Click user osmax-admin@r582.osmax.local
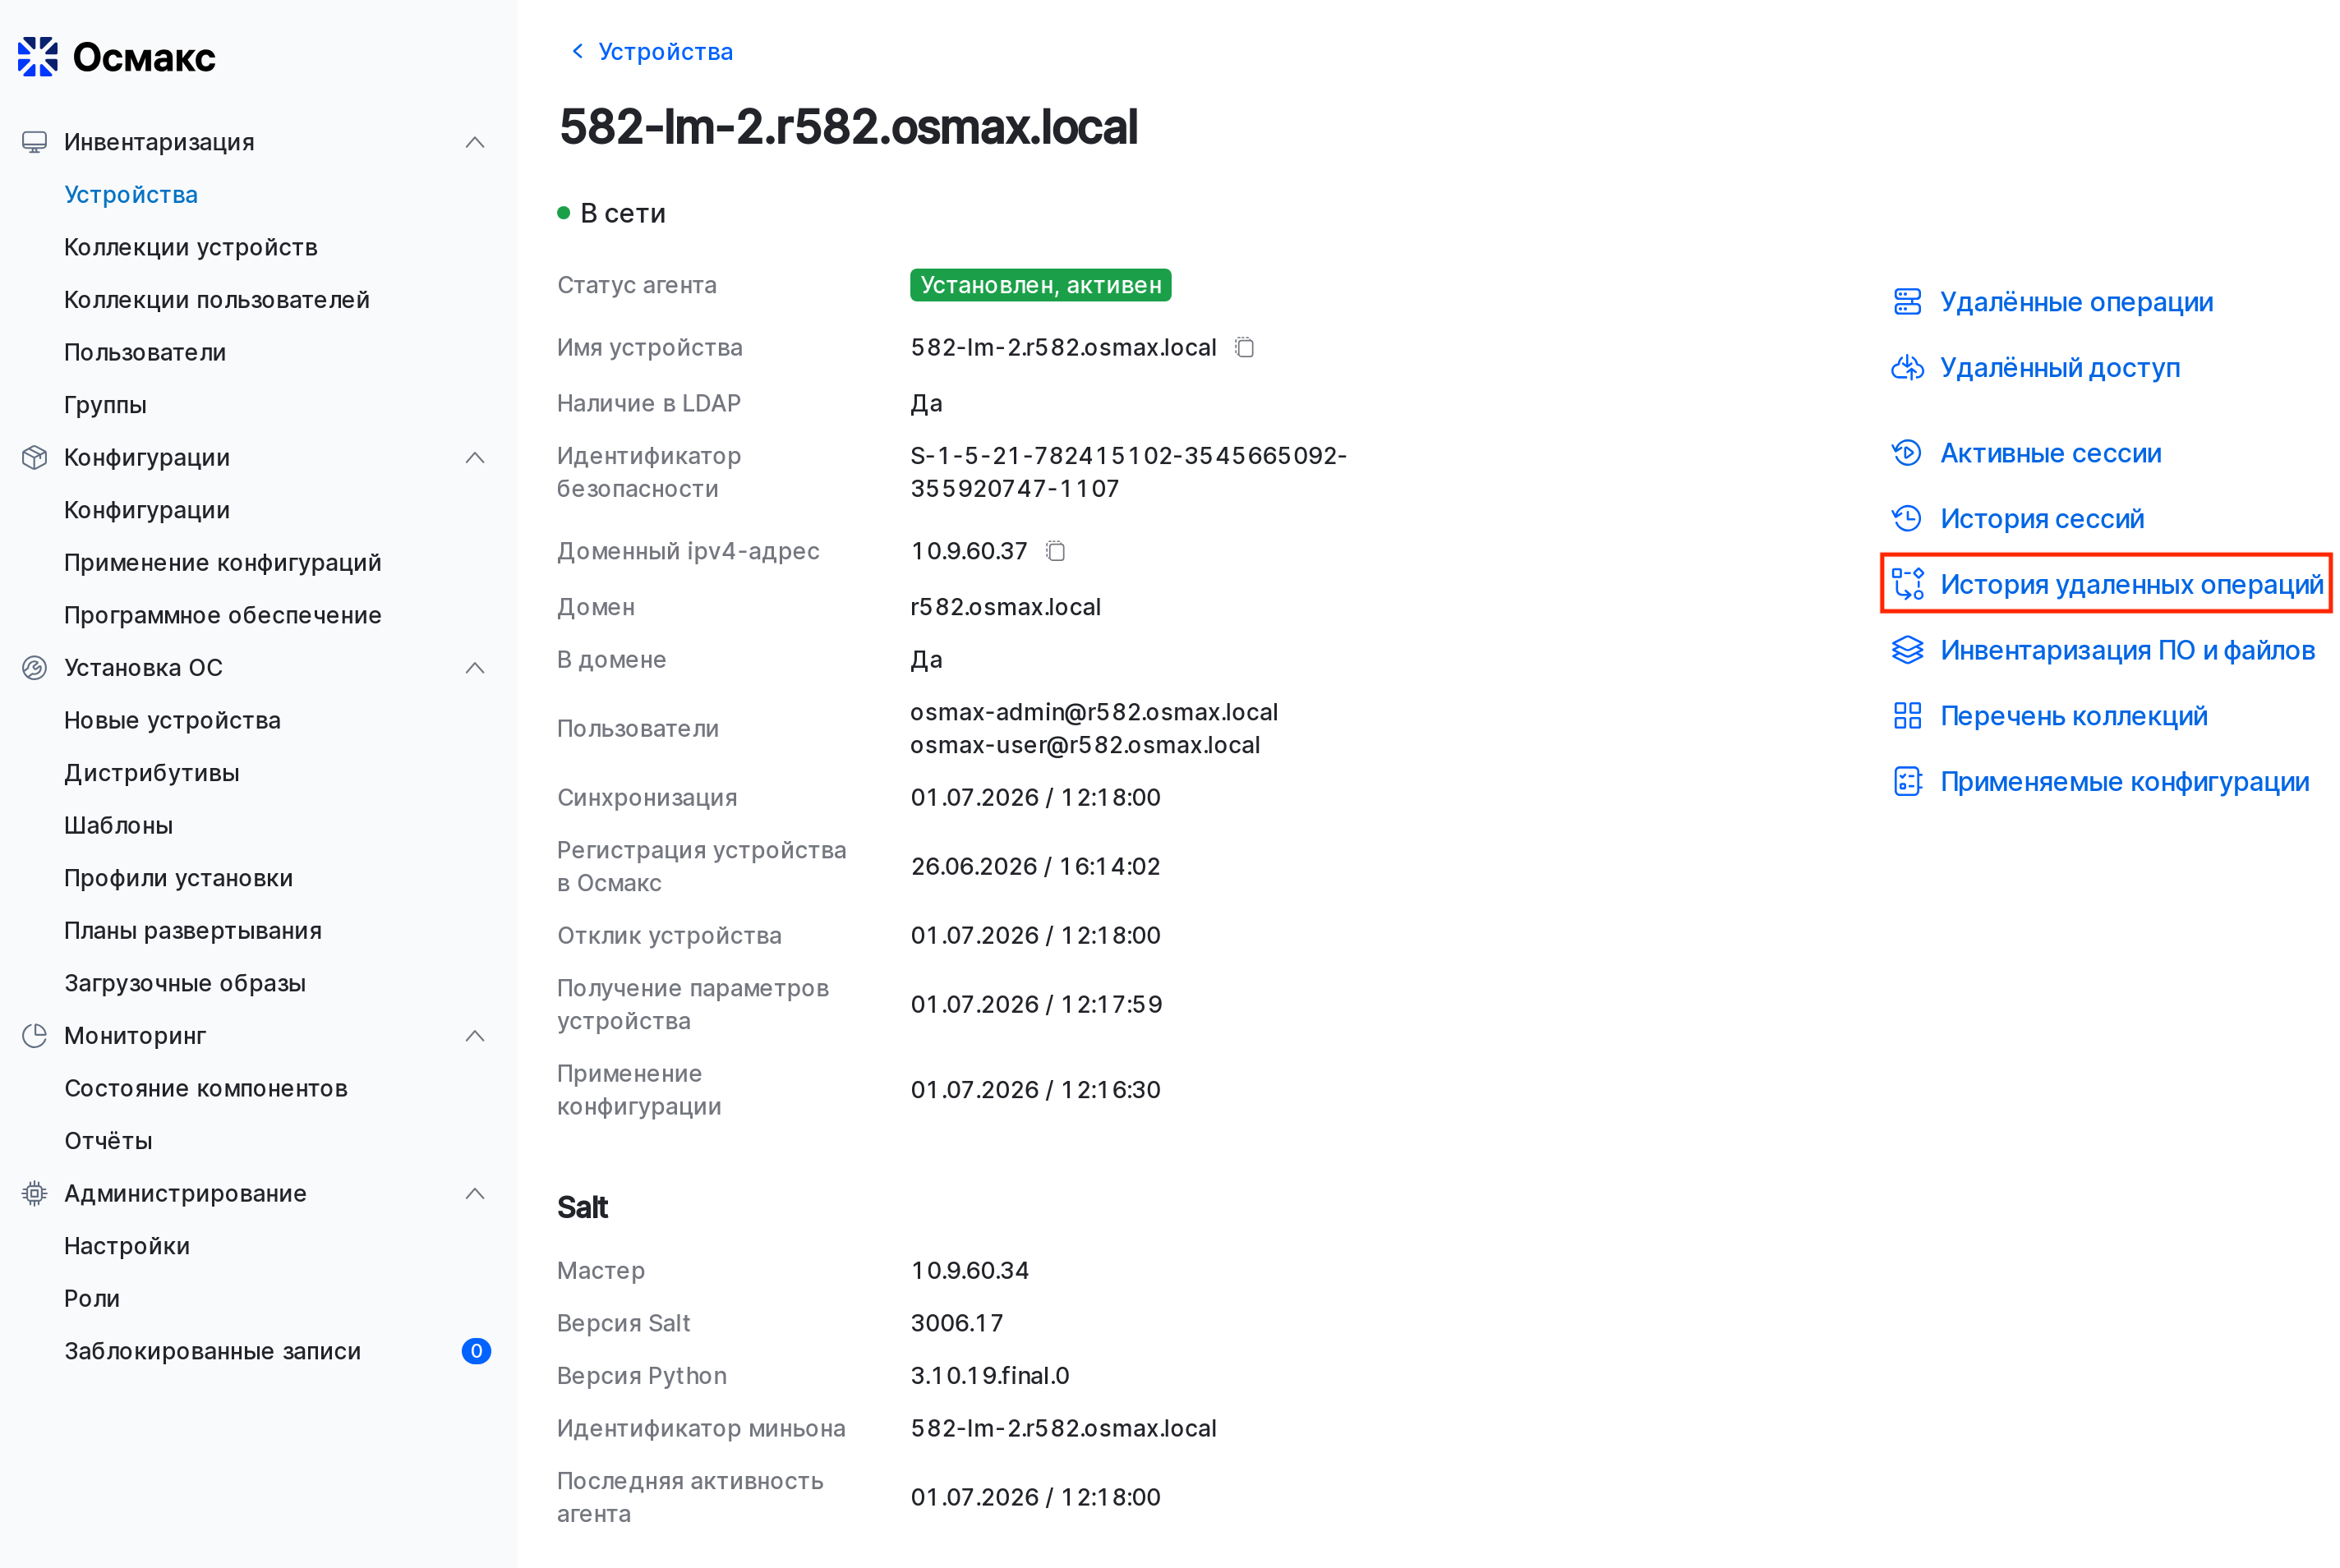Image resolution: width=2340 pixels, height=1568 pixels. [x=1094, y=712]
